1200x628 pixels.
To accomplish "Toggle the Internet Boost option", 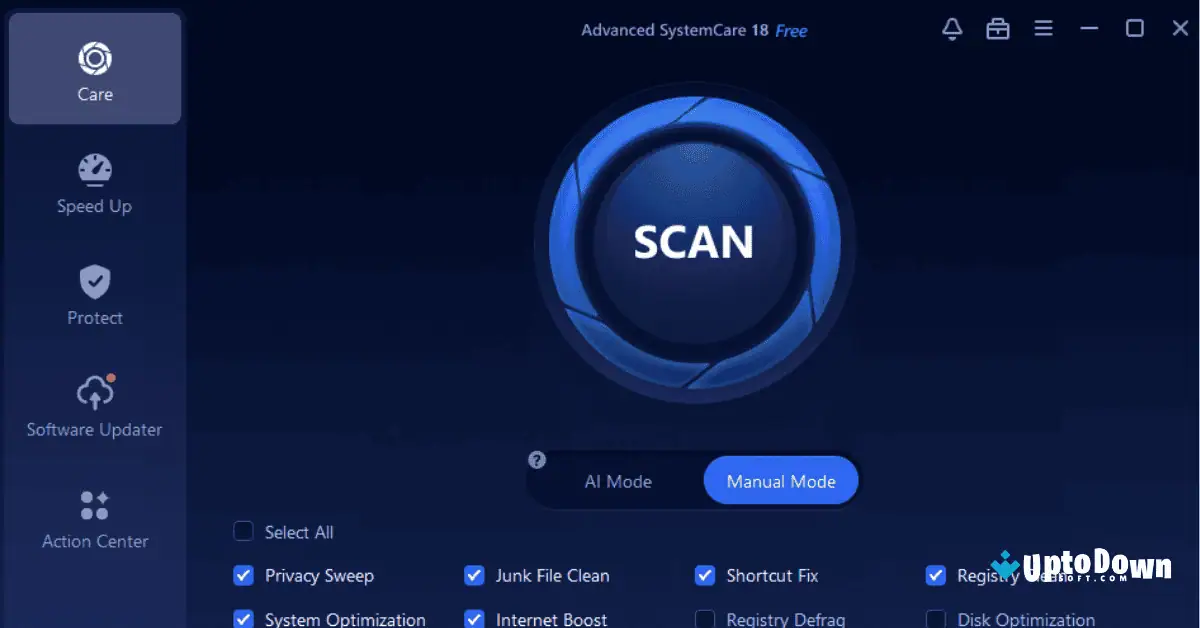I will (474, 620).
